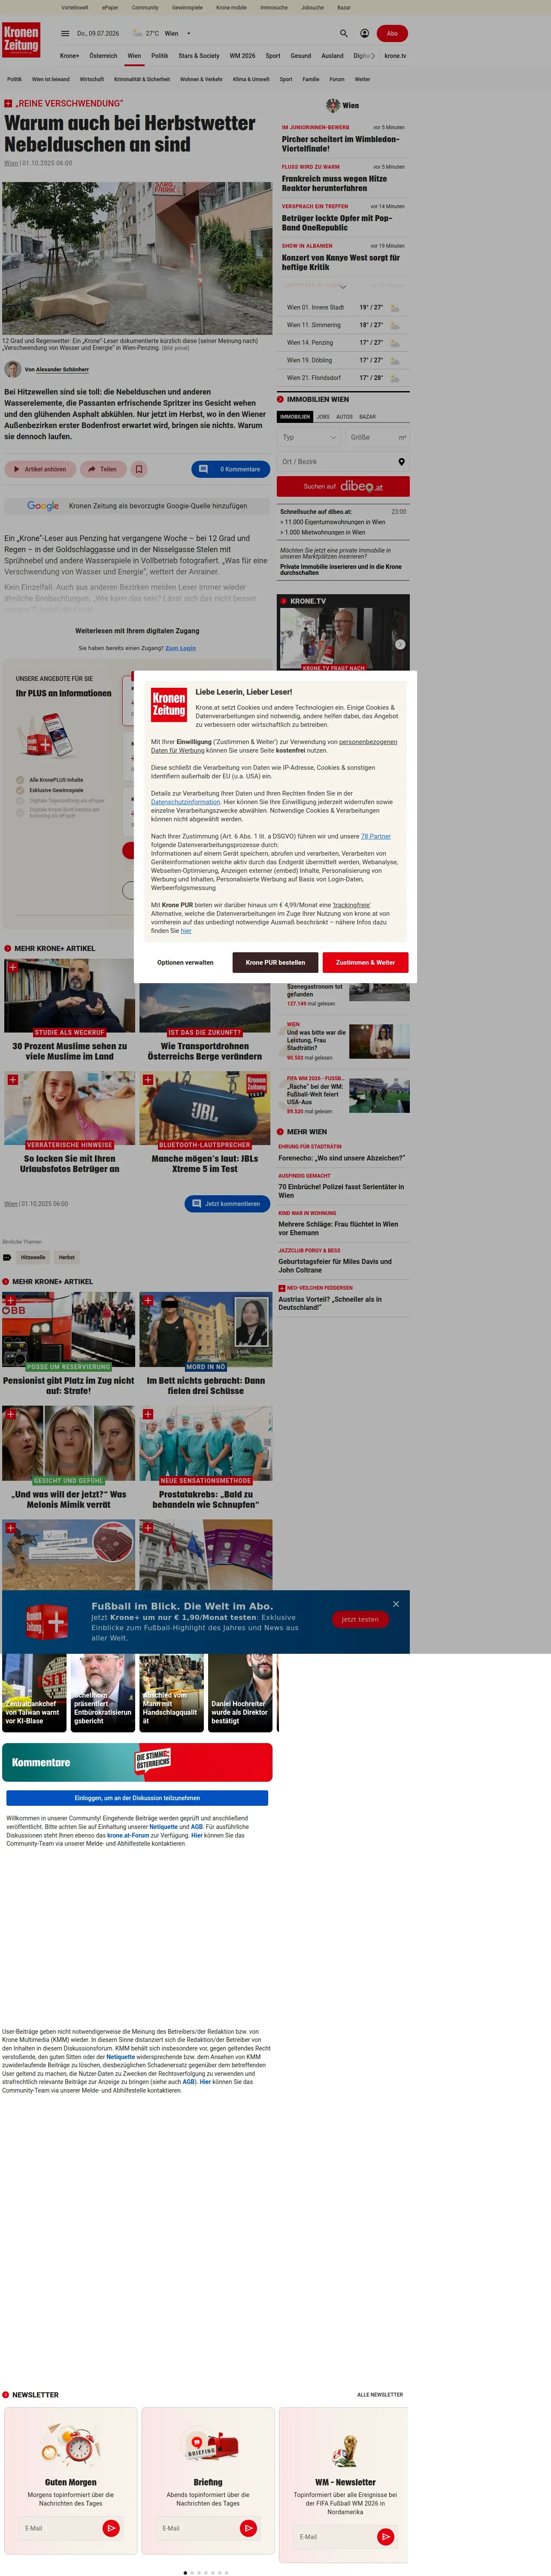
Task: Click weather icon for Wien 21. Floridsdorf
Action: pyautogui.click(x=394, y=378)
